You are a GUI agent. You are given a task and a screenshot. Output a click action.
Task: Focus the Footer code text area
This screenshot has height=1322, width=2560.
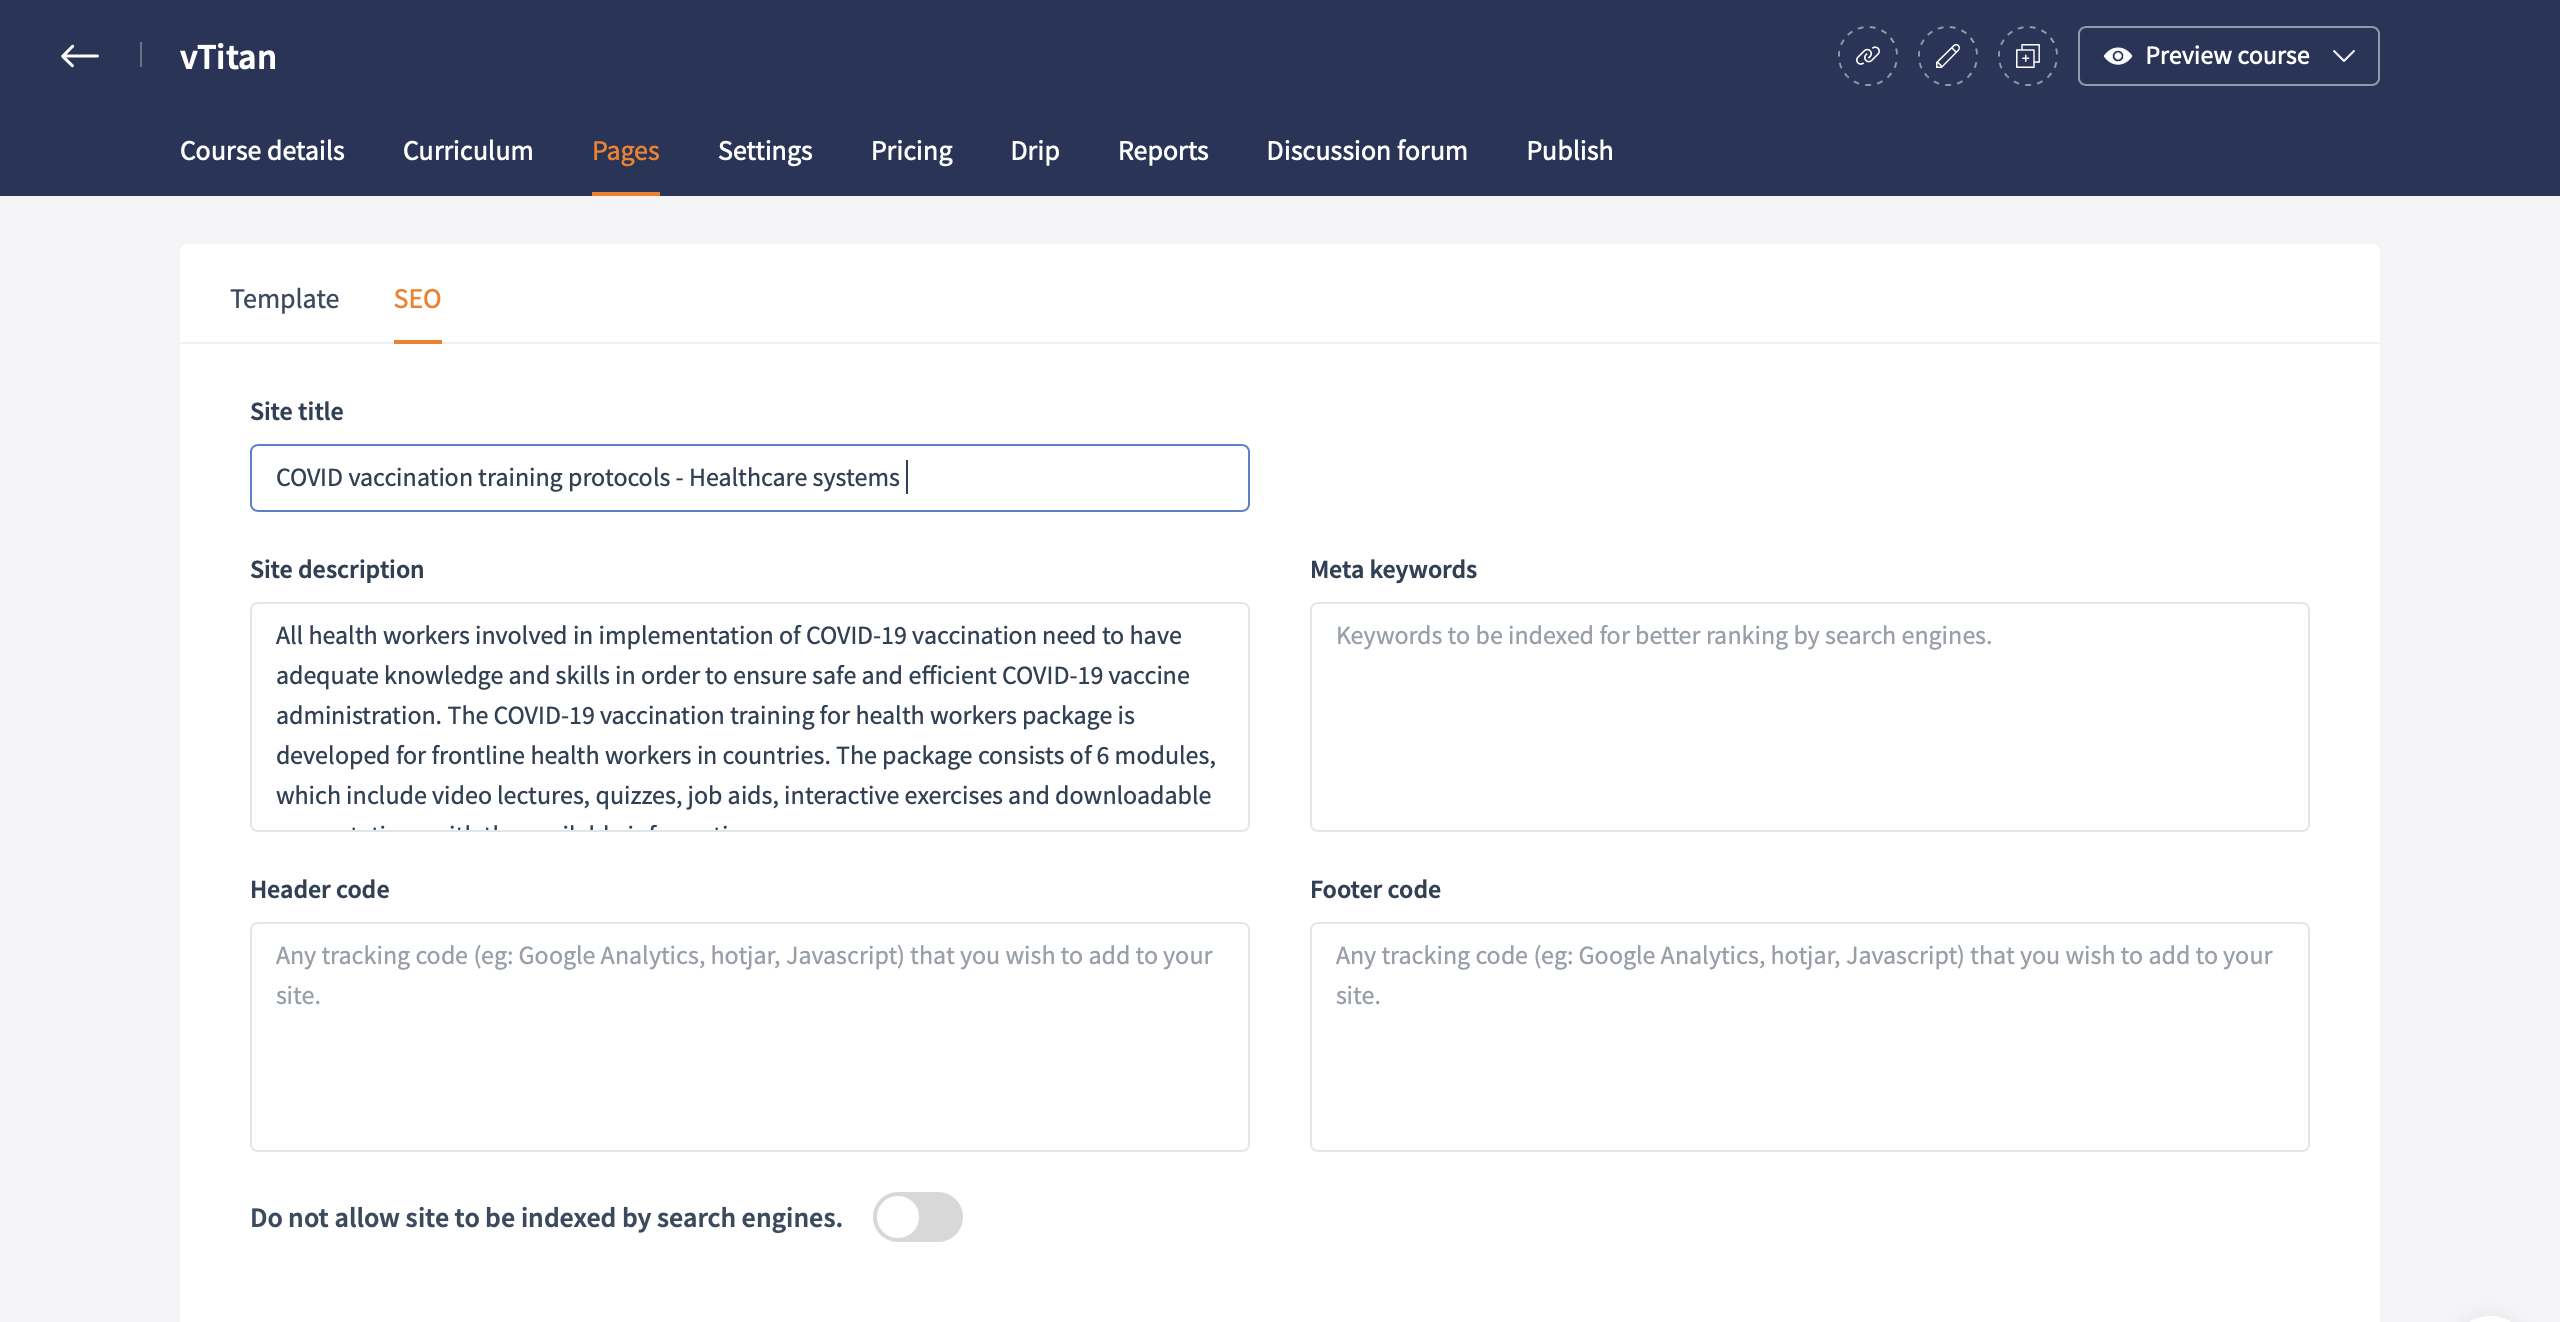click(x=1809, y=1036)
